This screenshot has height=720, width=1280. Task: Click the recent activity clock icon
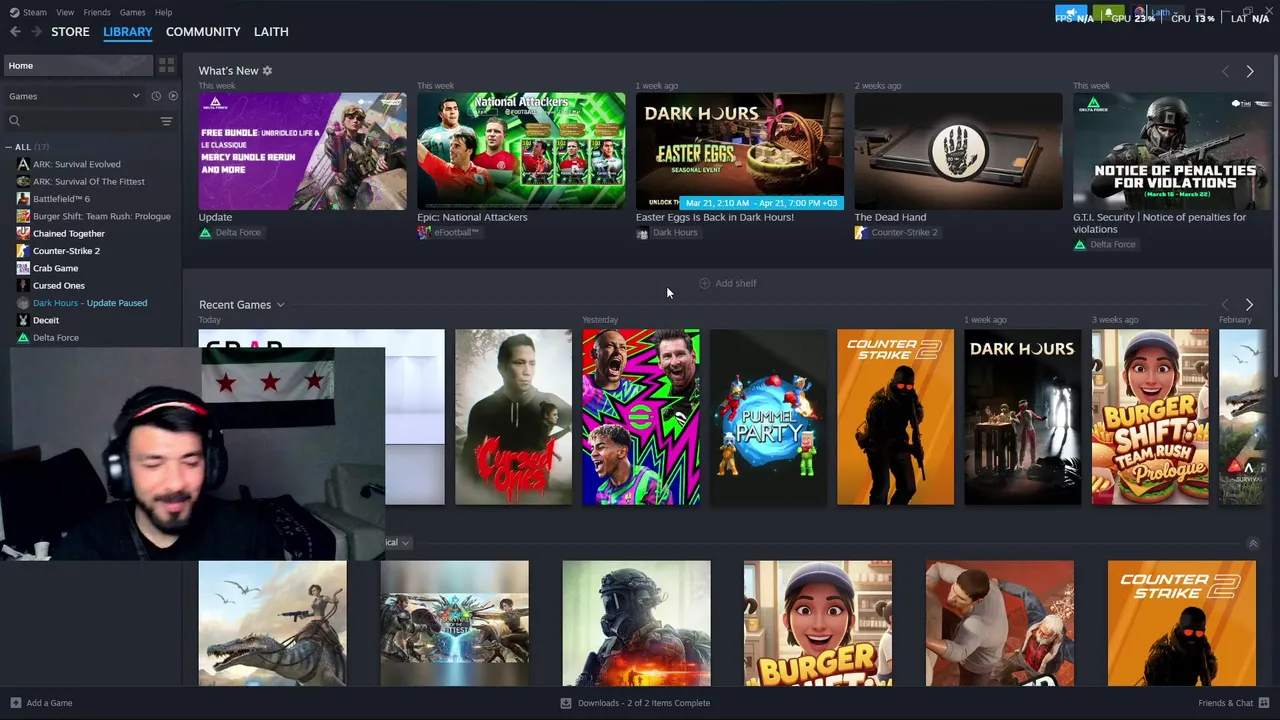pyautogui.click(x=156, y=96)
